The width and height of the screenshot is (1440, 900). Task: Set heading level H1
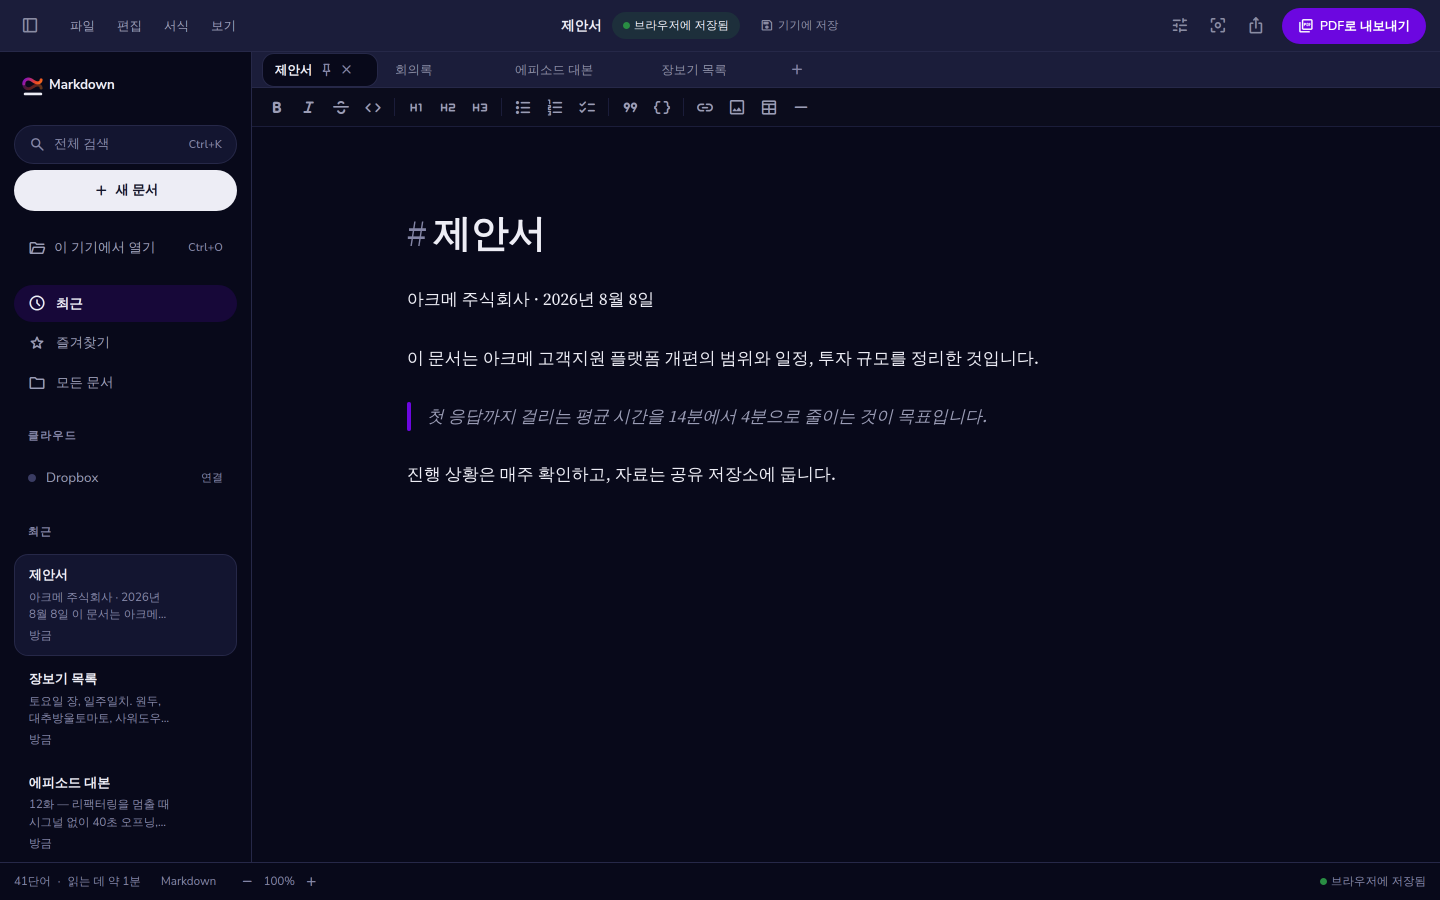[x=416, y=107]
